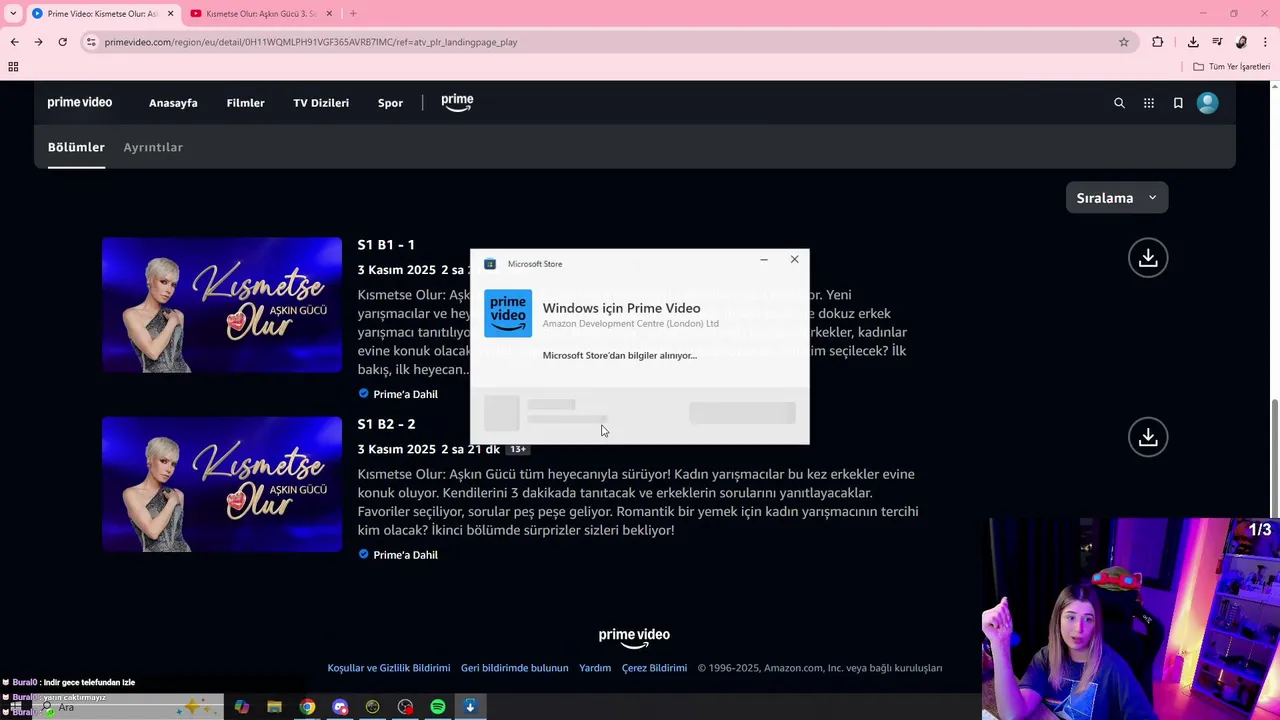
Task: Open Copilot from the taskbar
Action: click(241, 707)
